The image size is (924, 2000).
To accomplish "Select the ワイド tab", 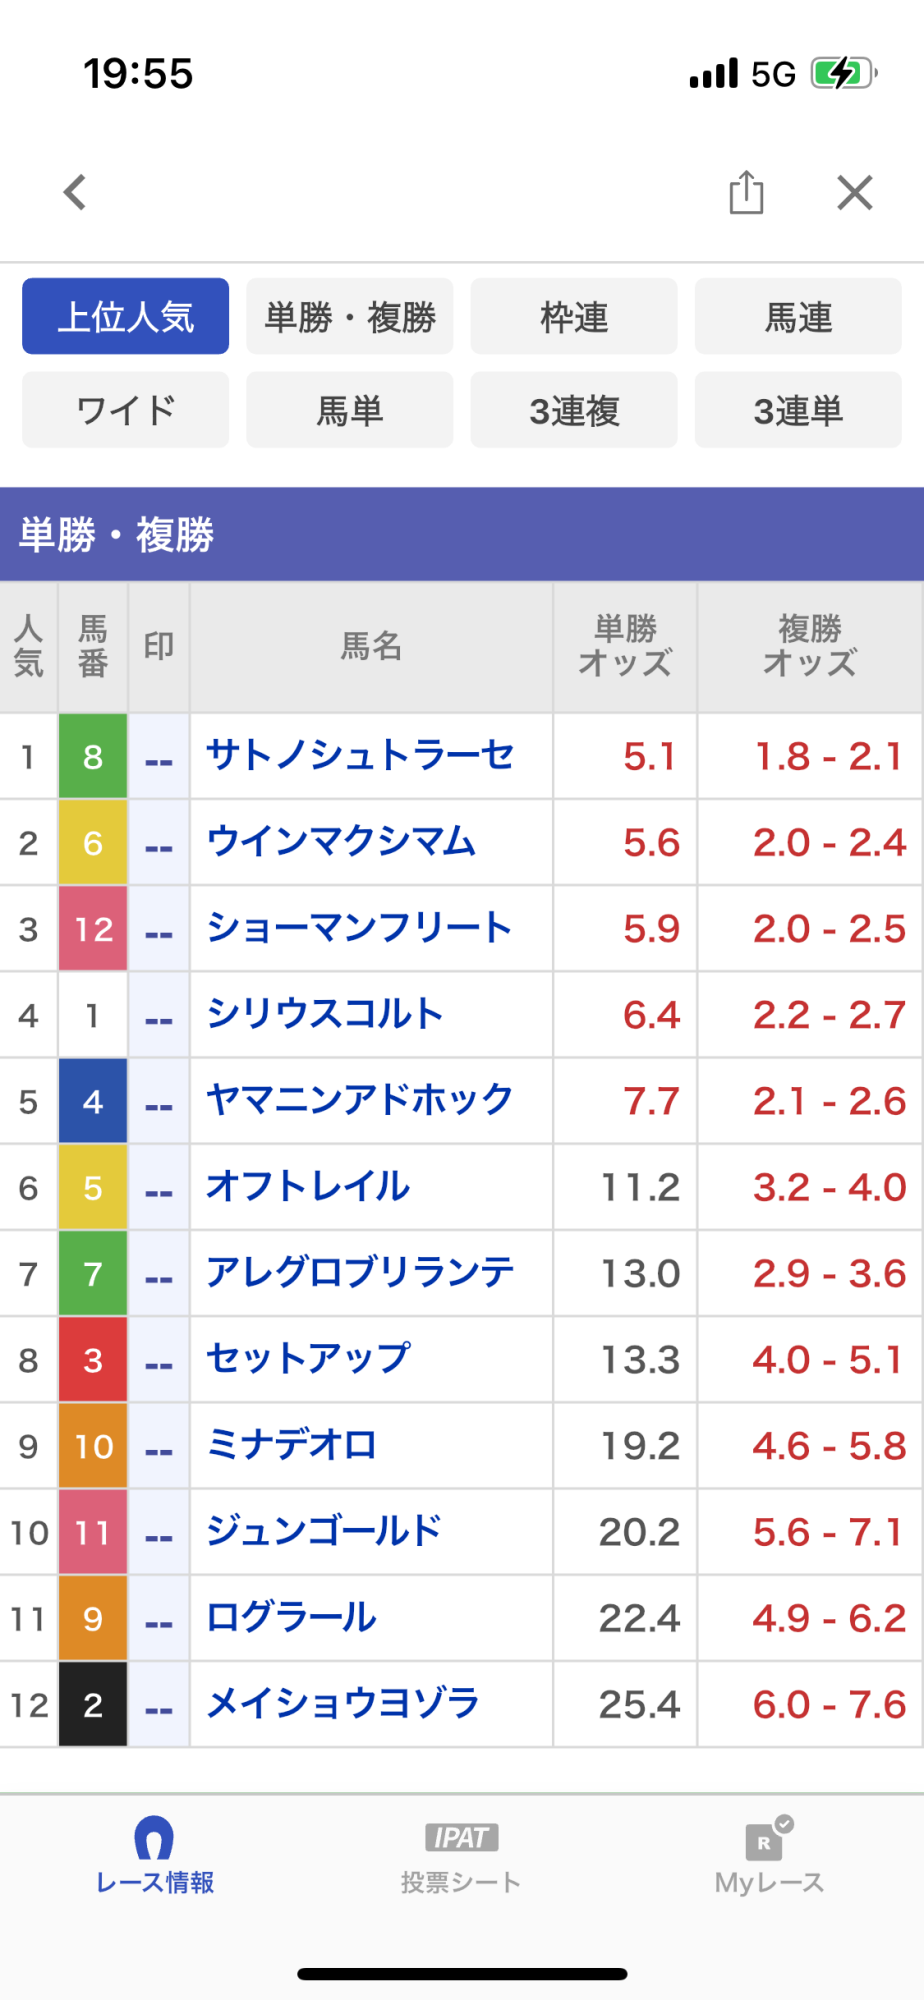I will [x=126, y=410].
